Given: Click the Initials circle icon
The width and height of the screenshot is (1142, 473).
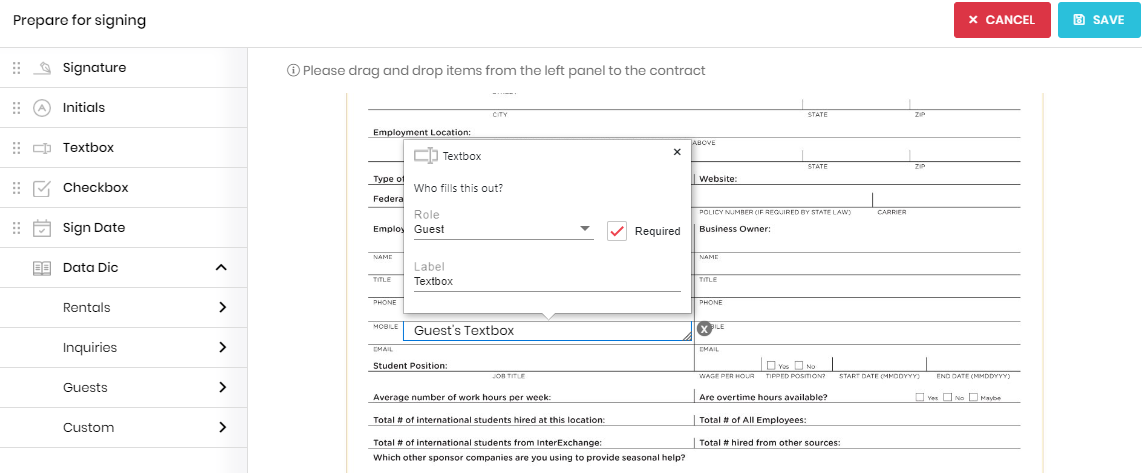Looking at the screenshot, I should click(42, 108).
